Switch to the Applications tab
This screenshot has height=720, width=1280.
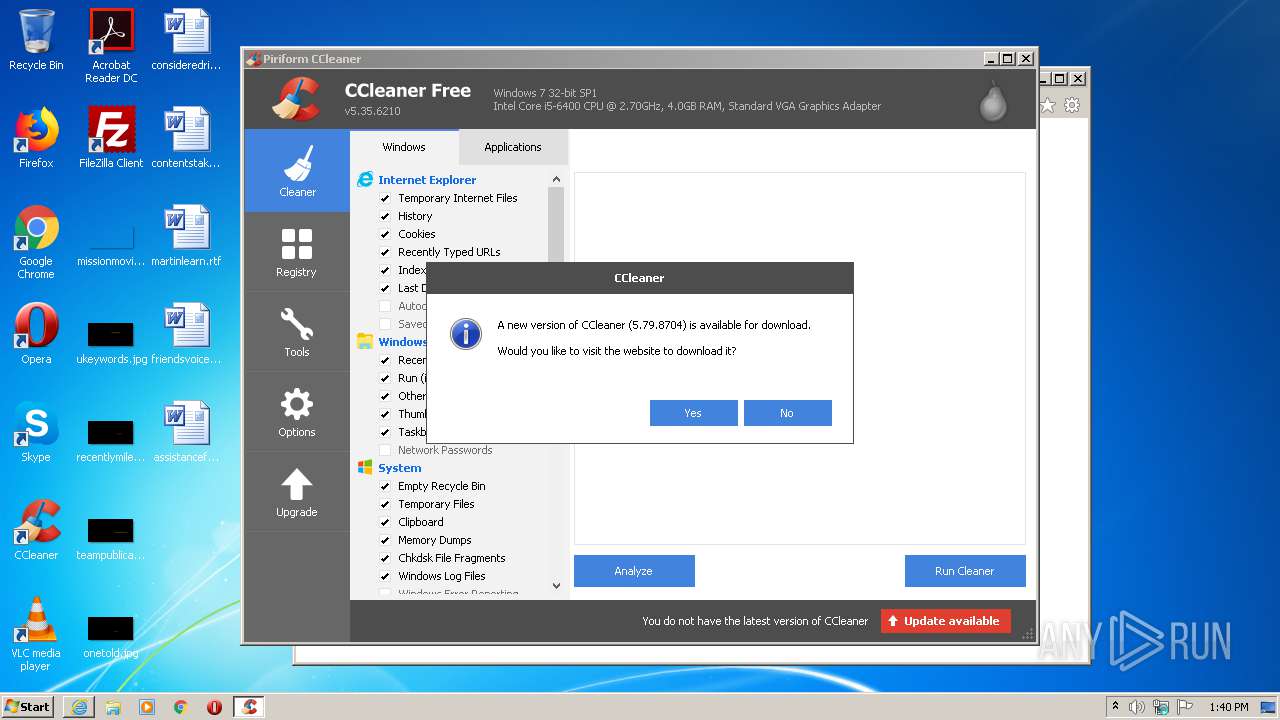click(x=513, y=147)
